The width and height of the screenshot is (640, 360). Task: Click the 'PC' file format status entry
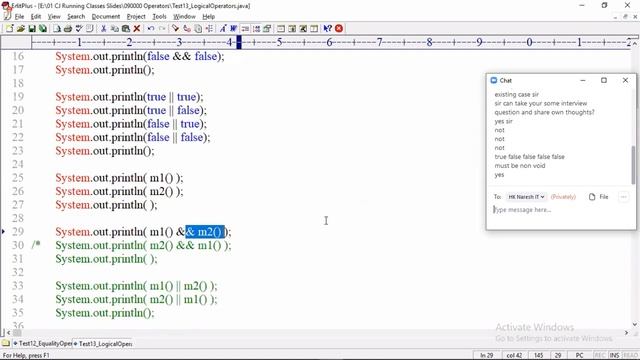click(x=579, y=356)
